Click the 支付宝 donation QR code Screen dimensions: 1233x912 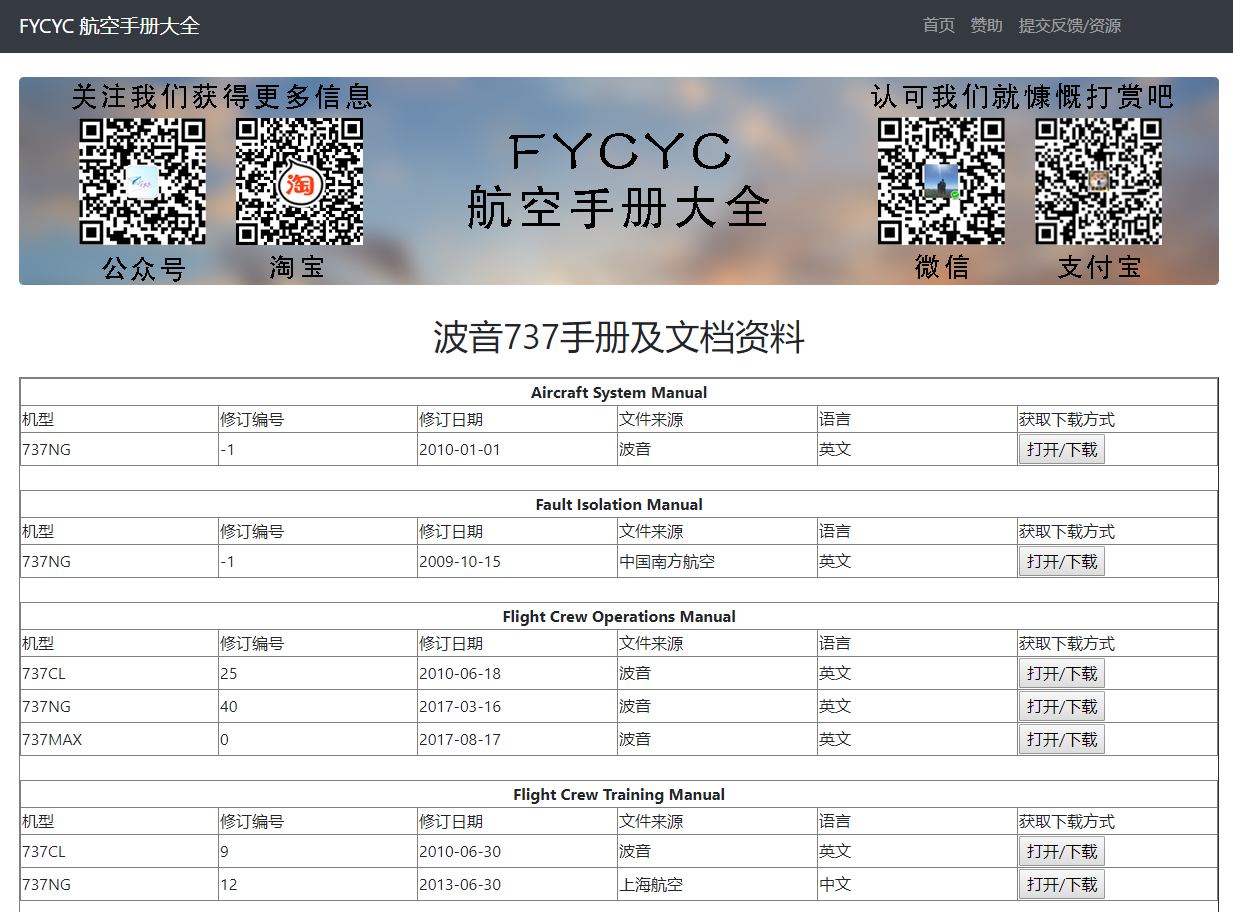(1098, 183)
